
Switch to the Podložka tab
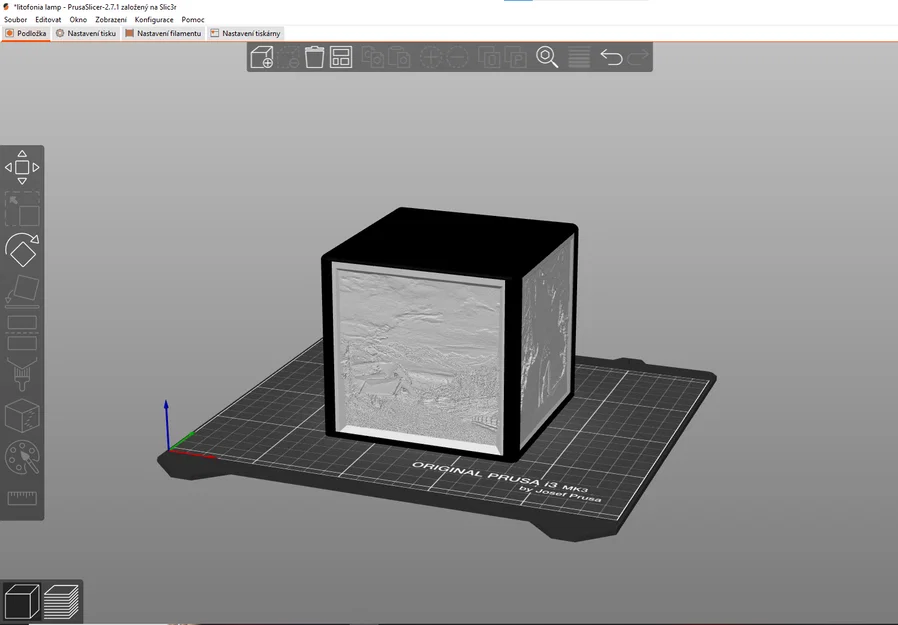coord(26,33)
